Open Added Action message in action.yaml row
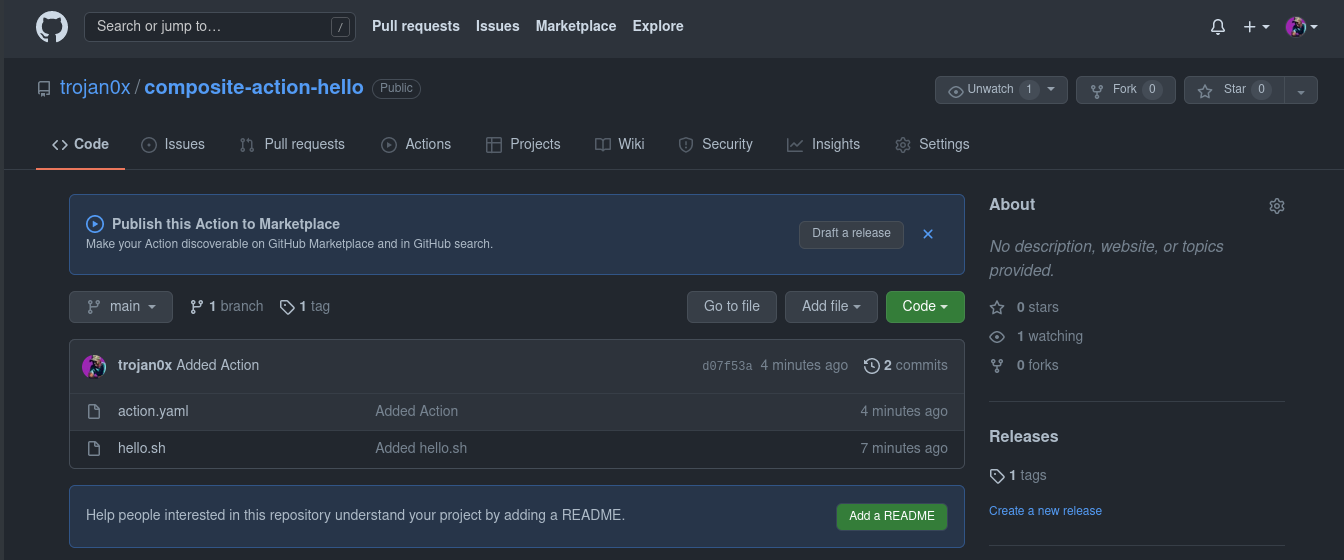1344x560 pixels. coord(417,411)
